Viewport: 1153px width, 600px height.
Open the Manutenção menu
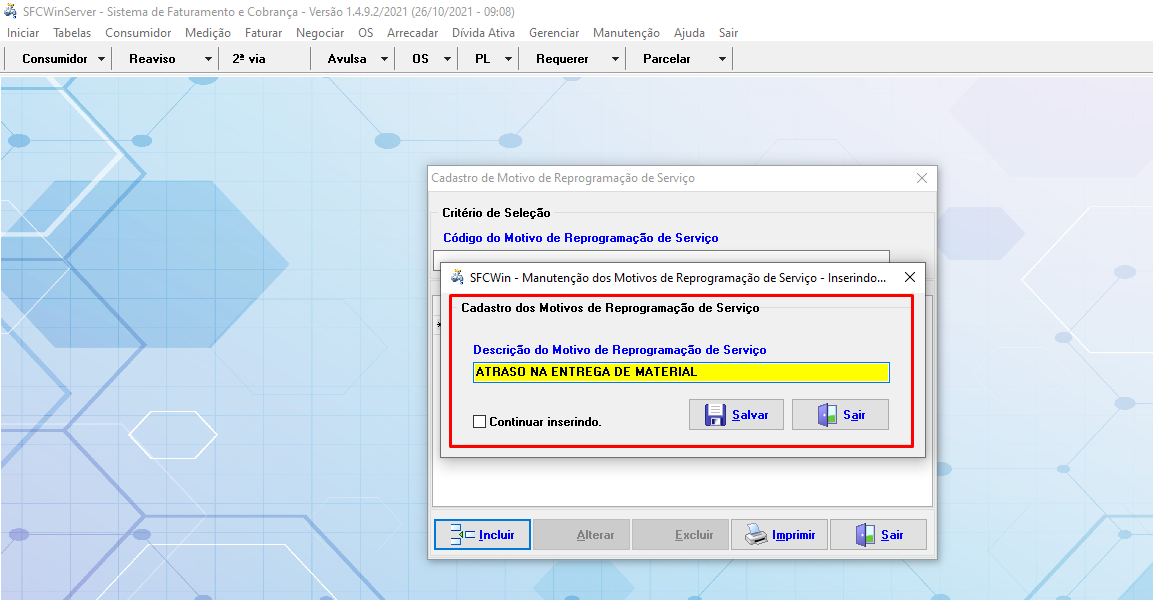[626, 33]
